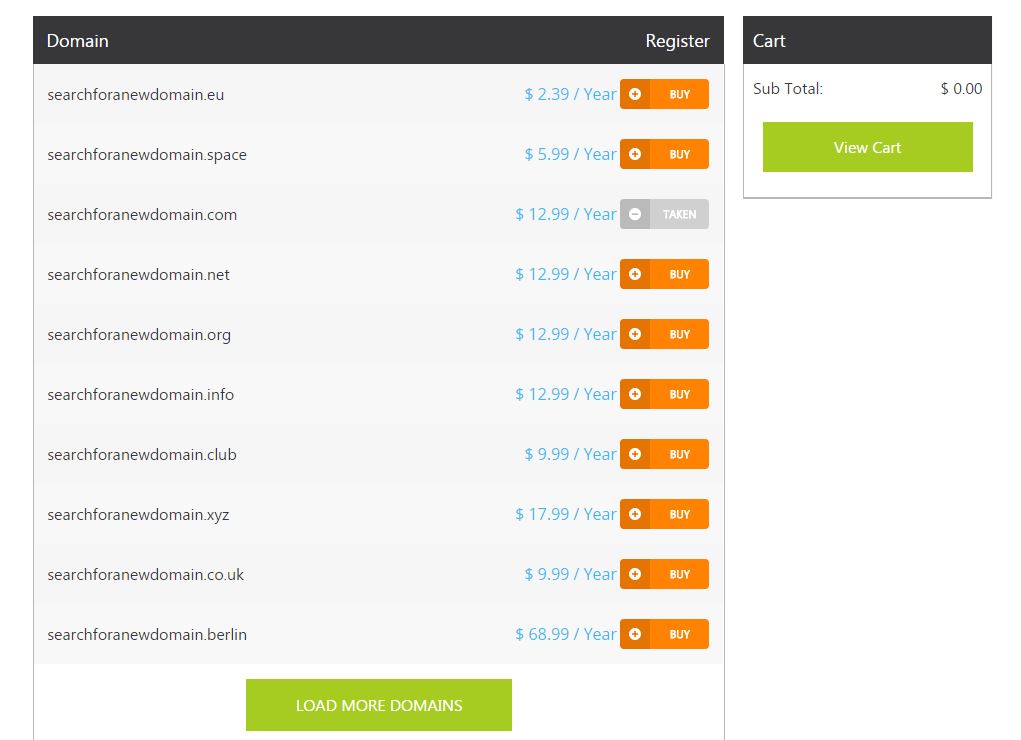
Task: Click the Cart panel title
Action: click(769, 40)
